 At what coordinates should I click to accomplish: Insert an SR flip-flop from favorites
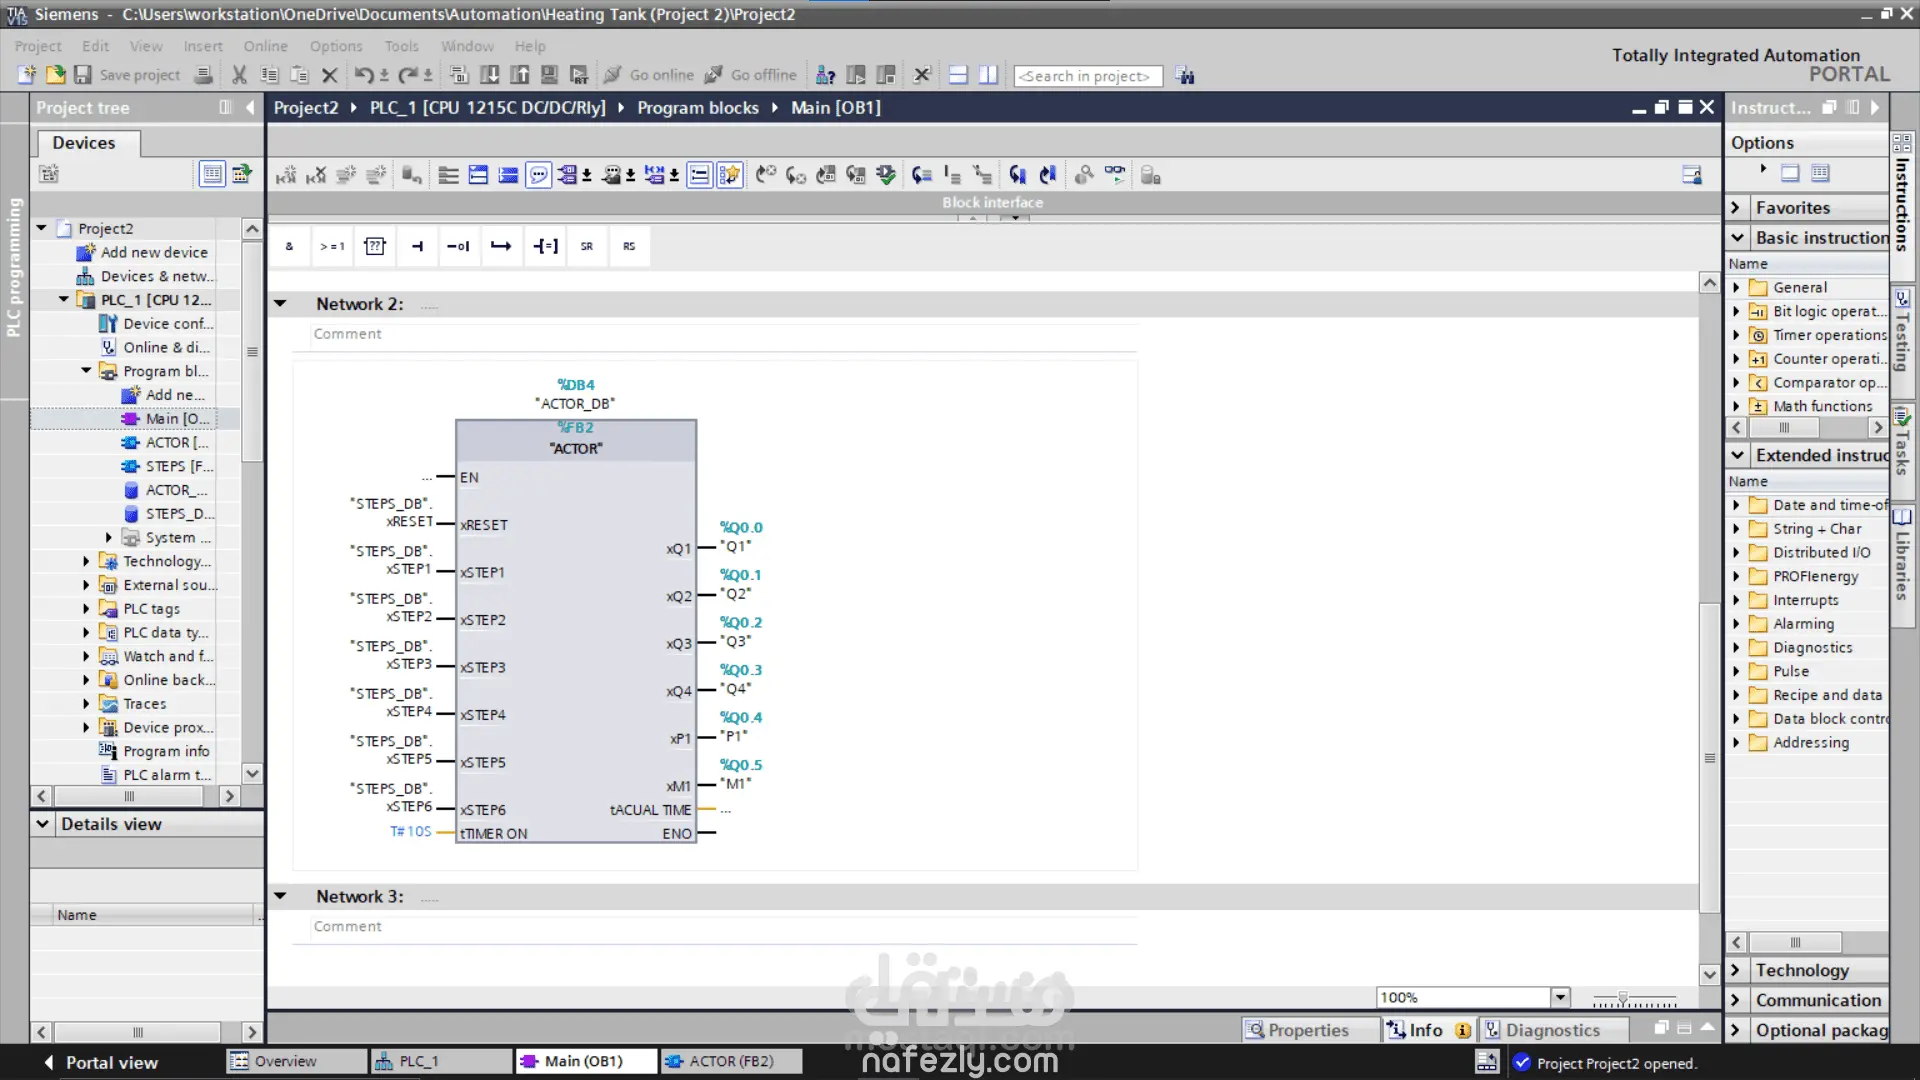(587, 246)
